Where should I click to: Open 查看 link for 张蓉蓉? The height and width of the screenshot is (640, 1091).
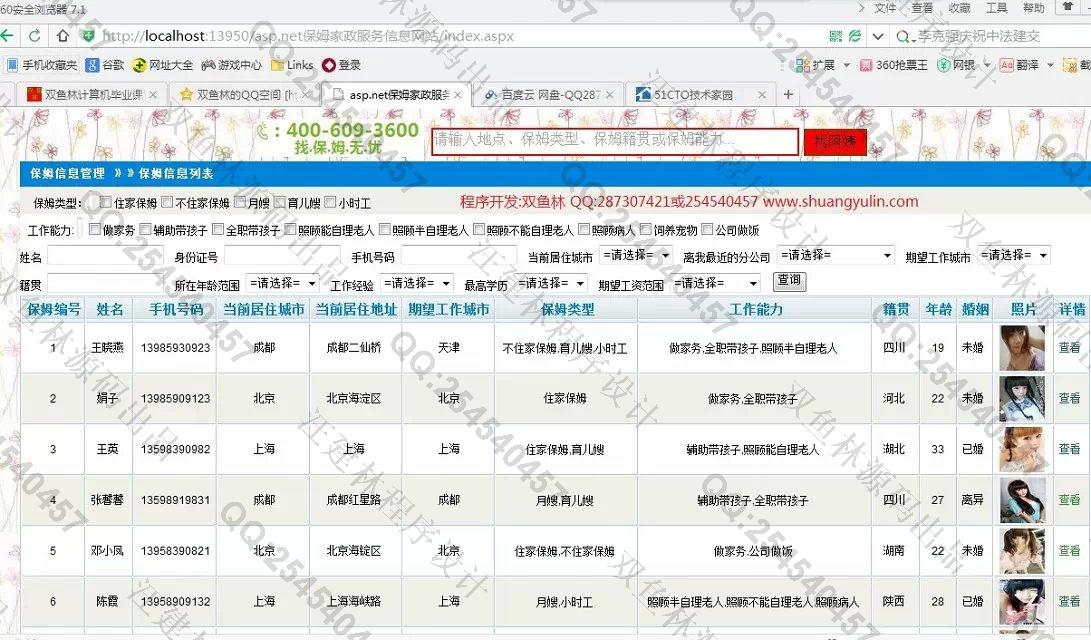[x=1069, y=499]
